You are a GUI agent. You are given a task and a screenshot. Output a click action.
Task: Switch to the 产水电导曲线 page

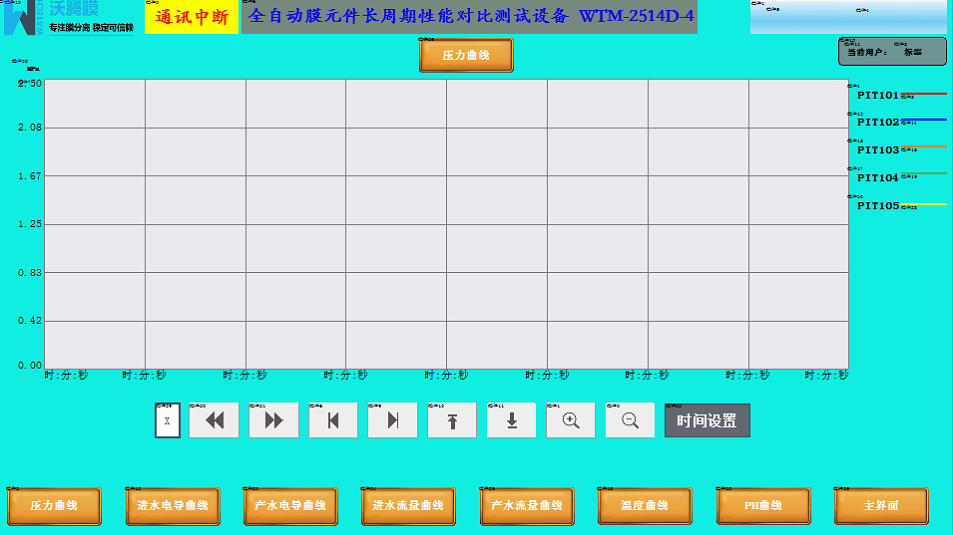tap(290, 506)
